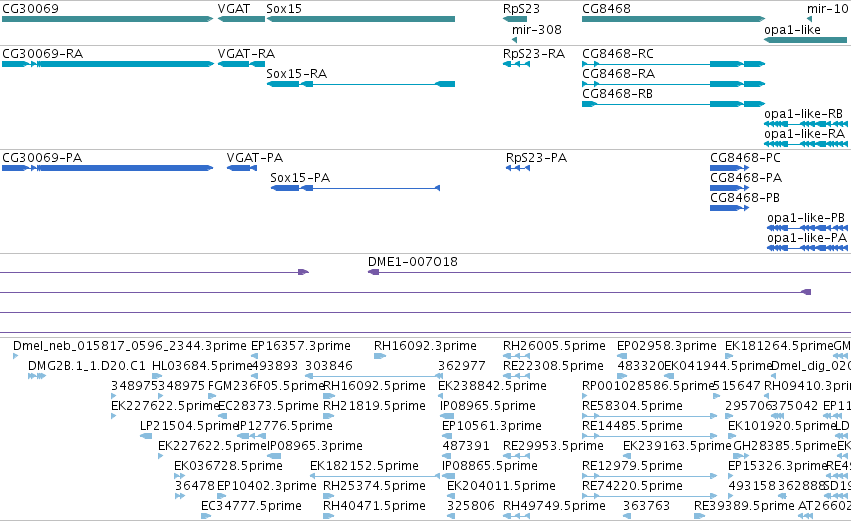Click the HL03684.5prime EST label
This screenshot has height=521, width=851.
point(202,366)
